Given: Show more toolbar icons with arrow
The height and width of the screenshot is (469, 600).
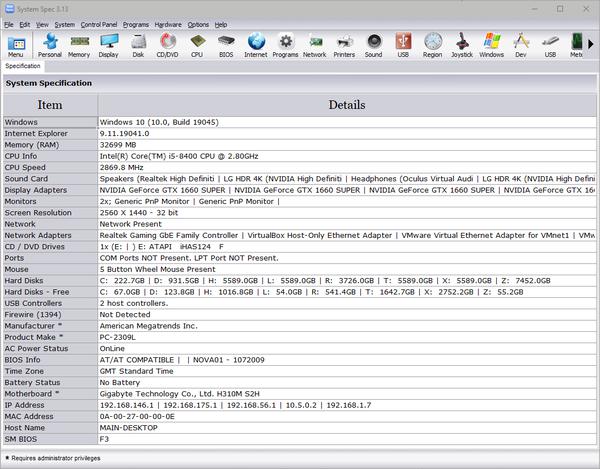Looking at the screenshot, I should tap(591, 44).
